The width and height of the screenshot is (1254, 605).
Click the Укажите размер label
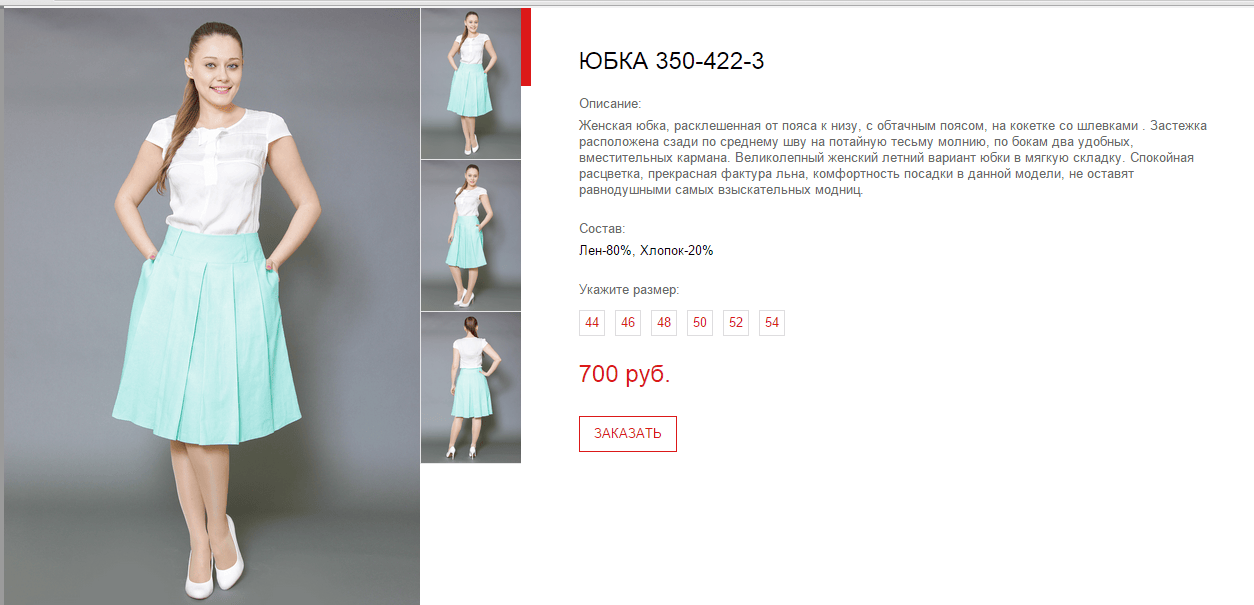click(629, 290)
